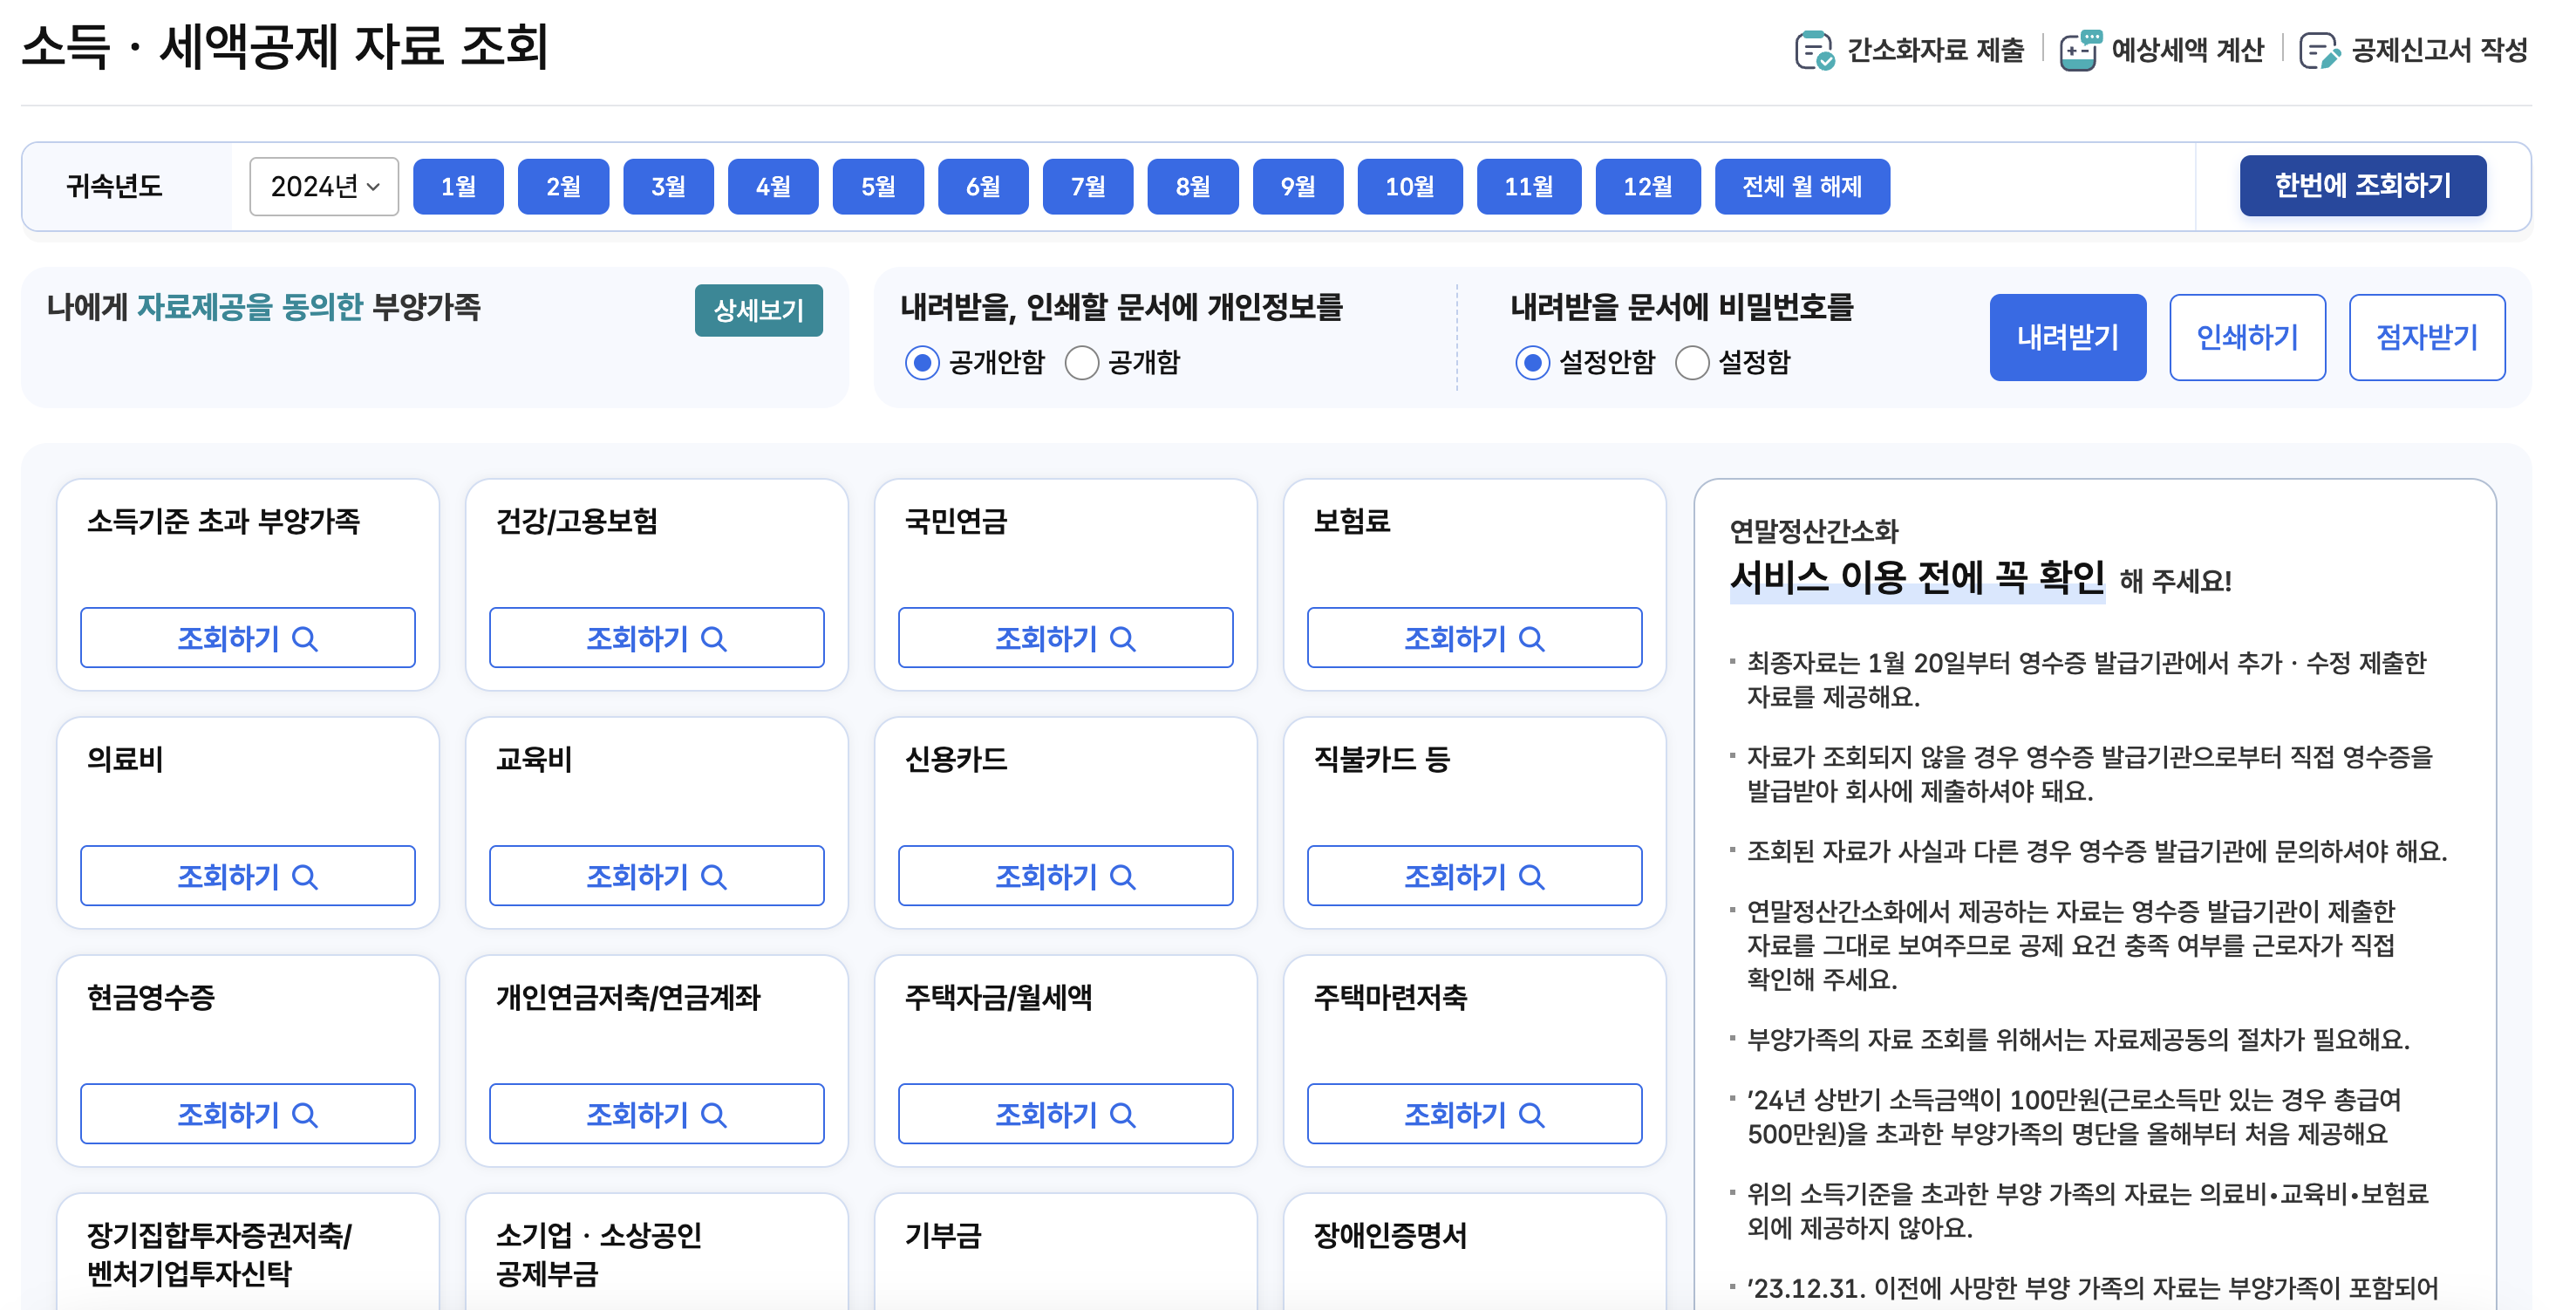Toggle the 7월 month button
The height and width of the screenshot is (1310, 2576).
pos(1088,187)
